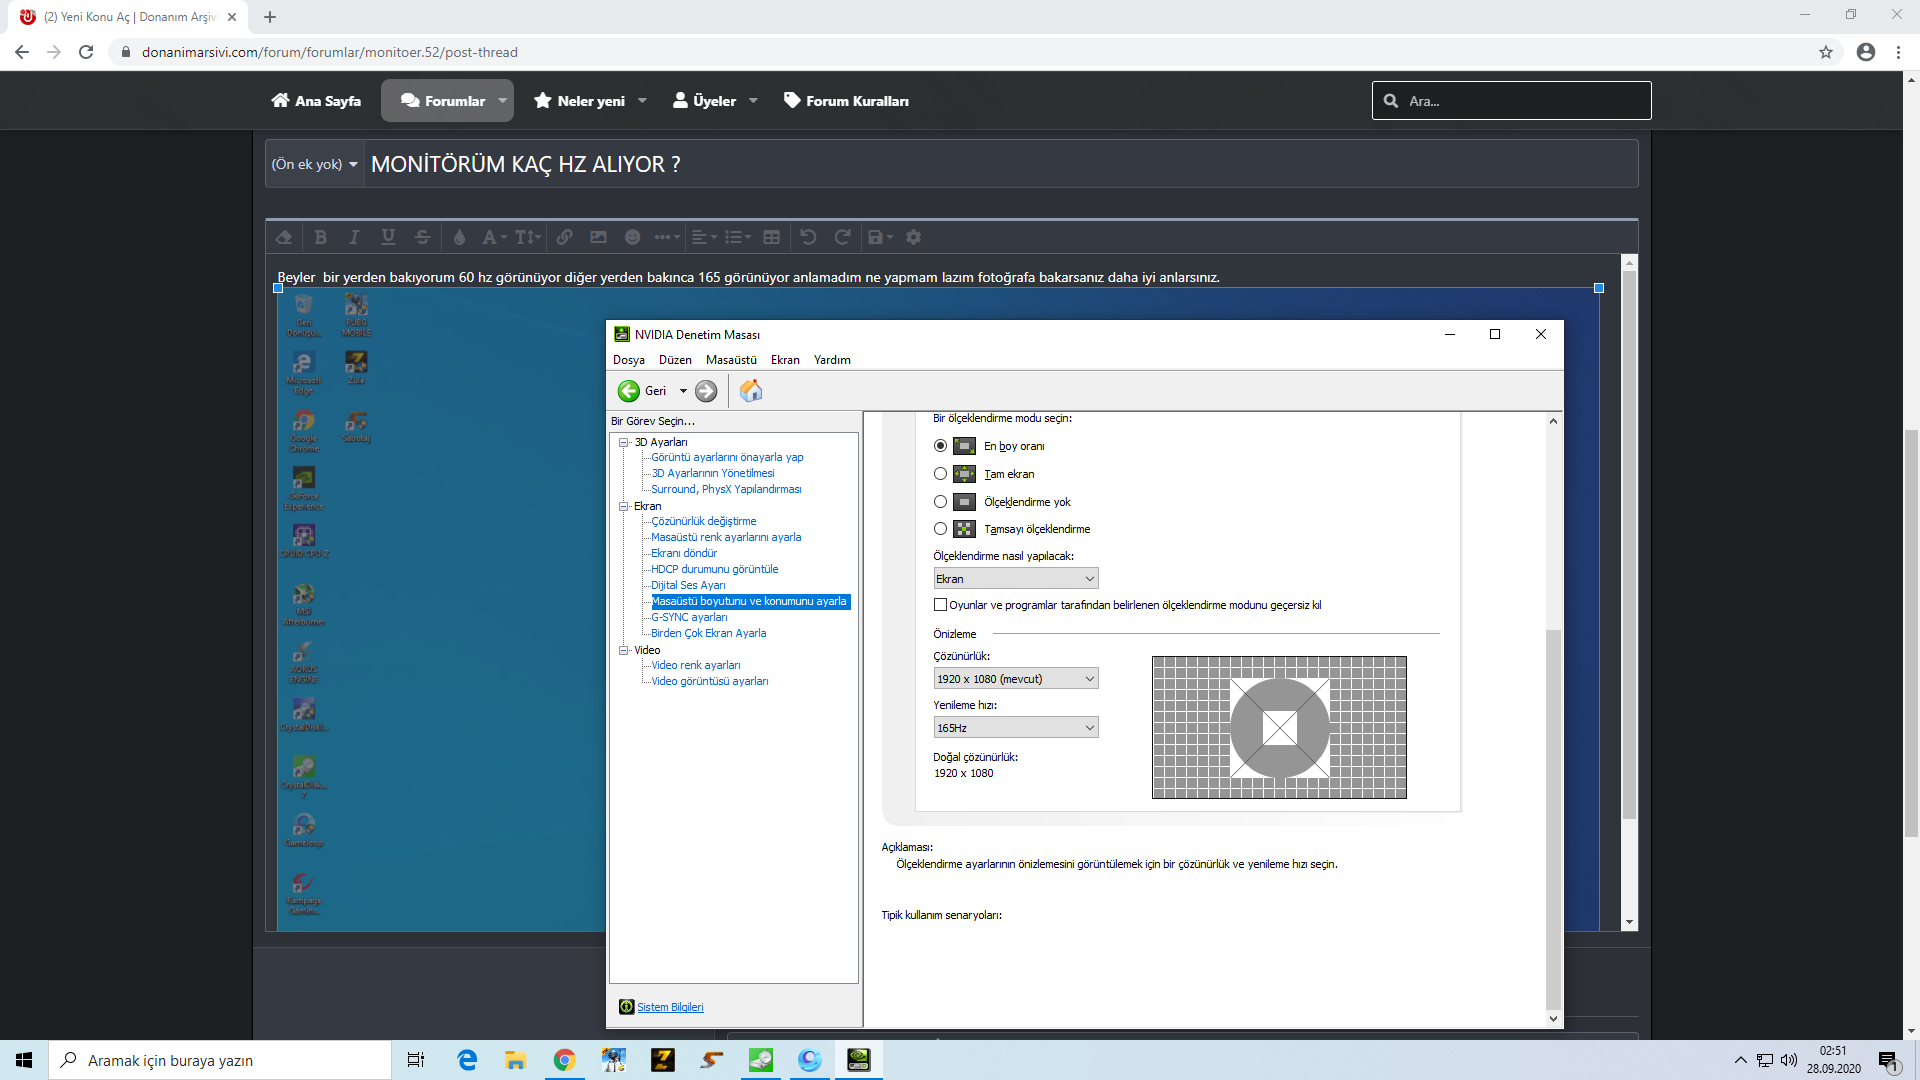Click the redo icon in editor toolbar
Screen dimensions: 1920x1080
point(842,237)
